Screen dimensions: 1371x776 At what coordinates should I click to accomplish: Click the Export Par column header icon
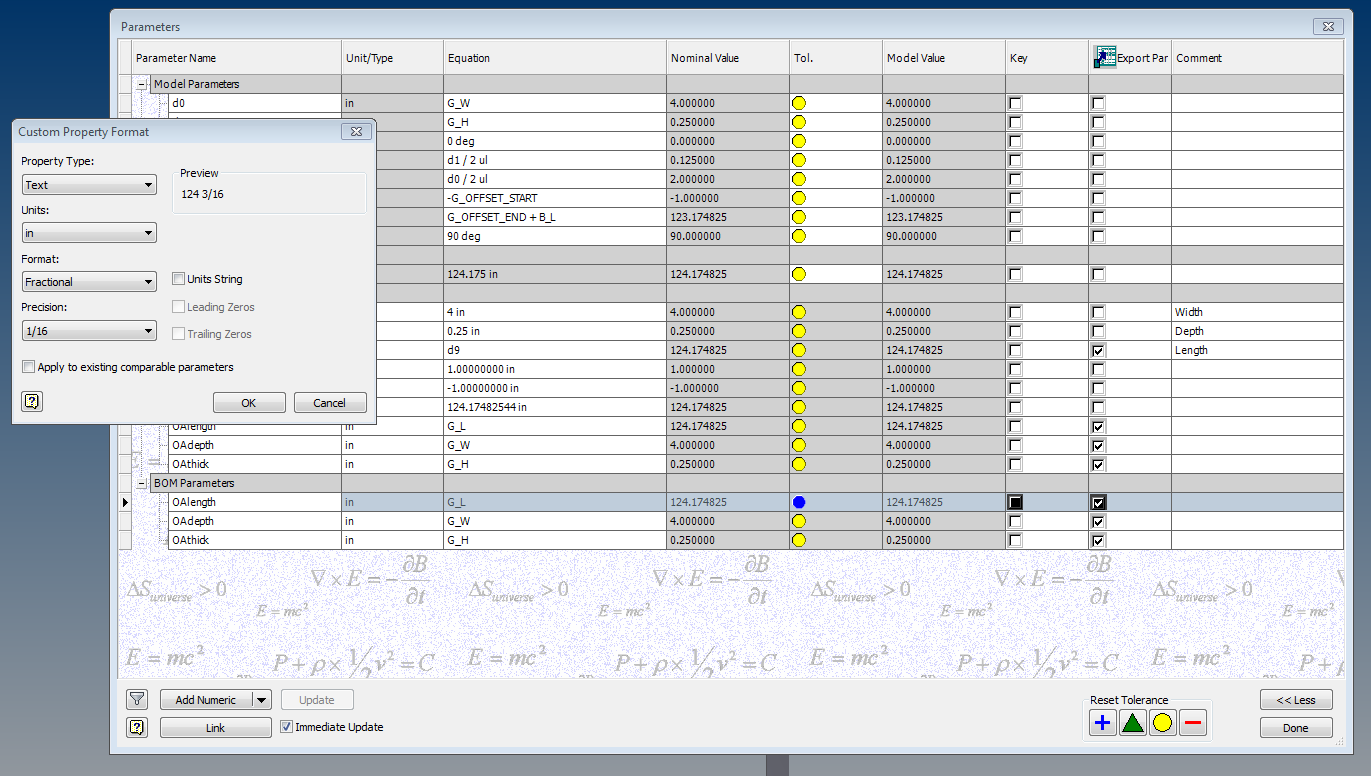tap(1104, 57)
